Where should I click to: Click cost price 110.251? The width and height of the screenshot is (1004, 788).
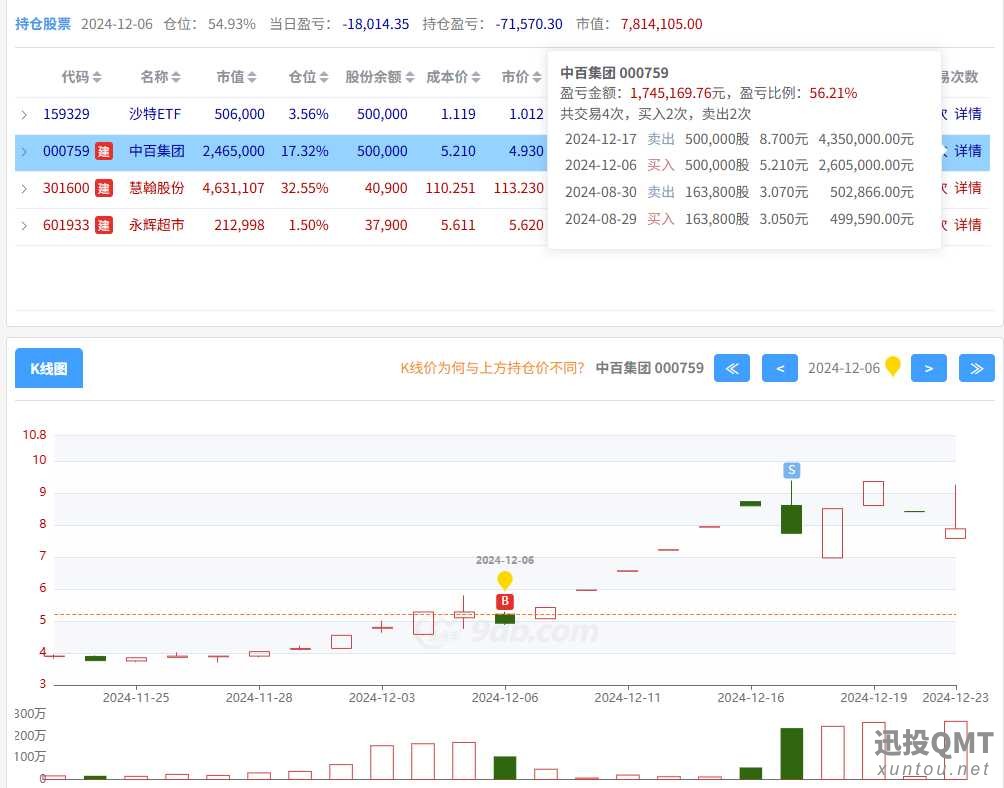pyautogui.click(x=450, y=188)
